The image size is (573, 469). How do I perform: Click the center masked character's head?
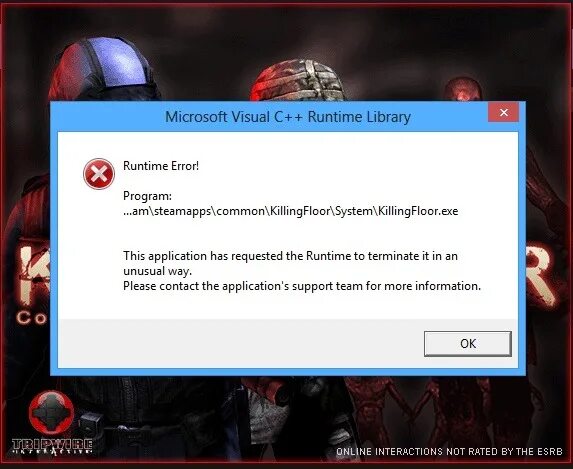click(x=298, y=80)
